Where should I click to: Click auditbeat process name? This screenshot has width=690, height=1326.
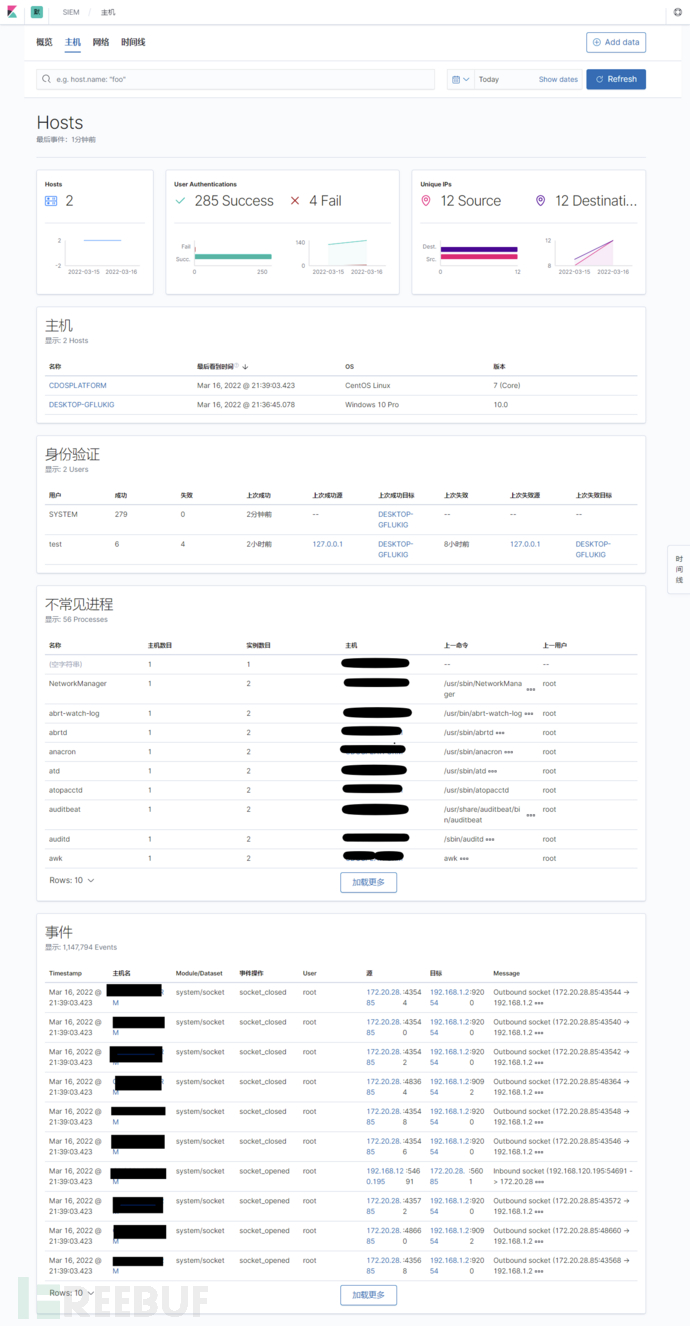point(66,811)
